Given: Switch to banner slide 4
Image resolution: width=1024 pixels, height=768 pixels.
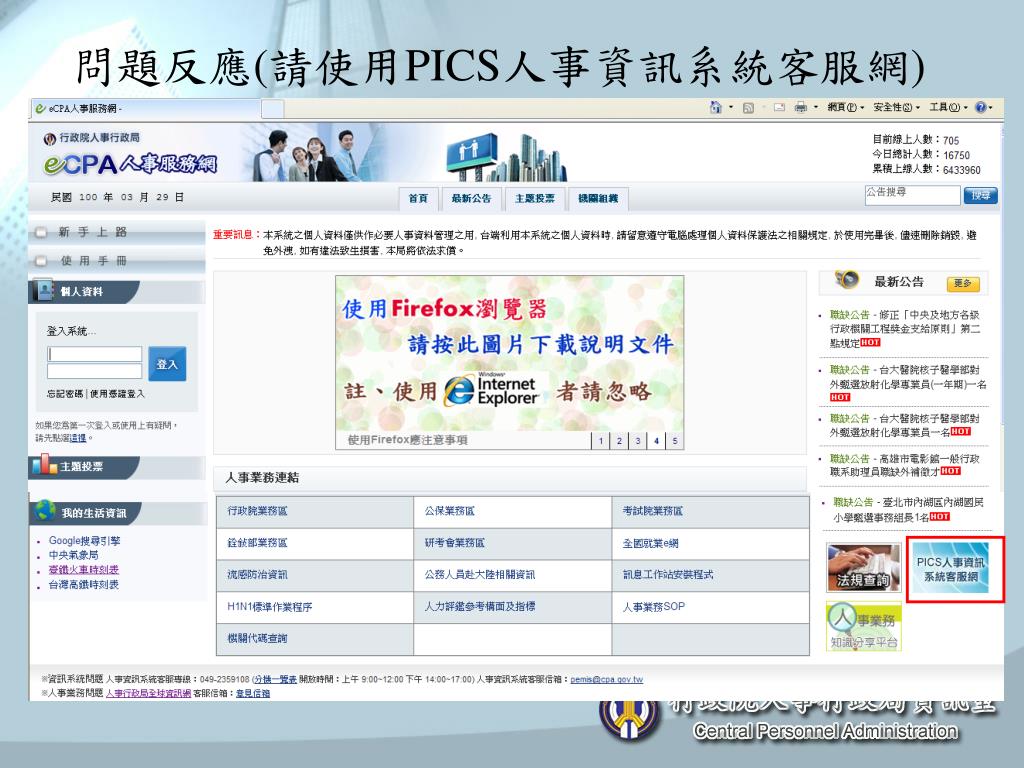Looking at the screenshot, I should [656, 441].
